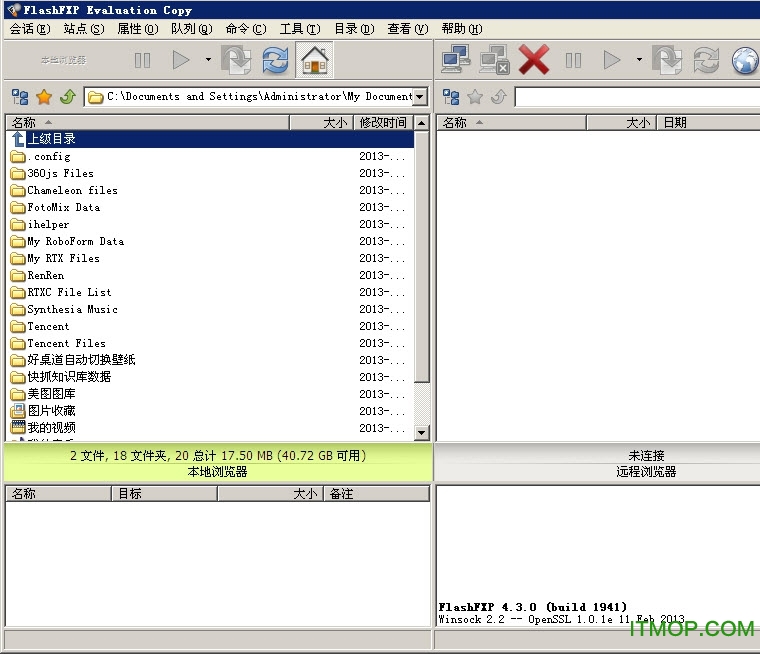Screen dimensions: 760x654
Task: Open the 队列 menu
Action: pos(191,29)
